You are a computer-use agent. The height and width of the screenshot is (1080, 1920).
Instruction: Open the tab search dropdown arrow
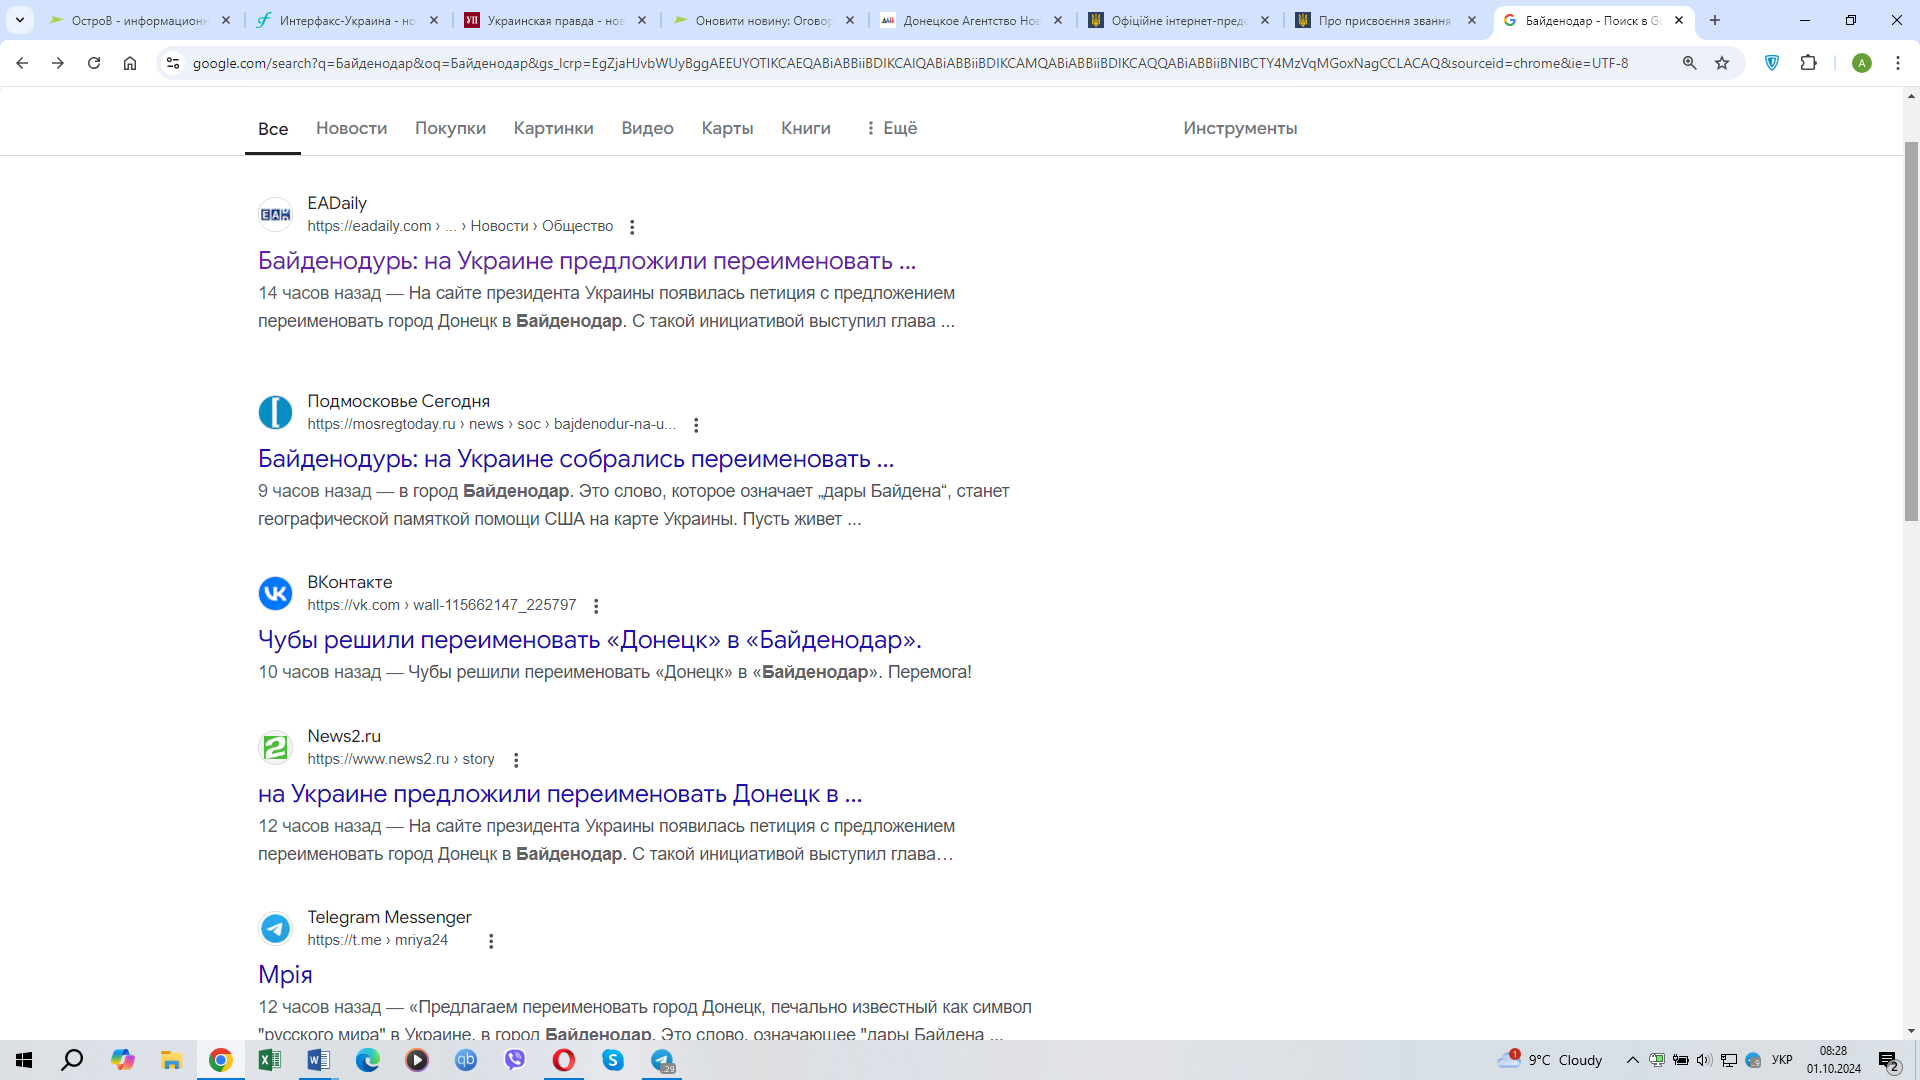pos(20,20)
